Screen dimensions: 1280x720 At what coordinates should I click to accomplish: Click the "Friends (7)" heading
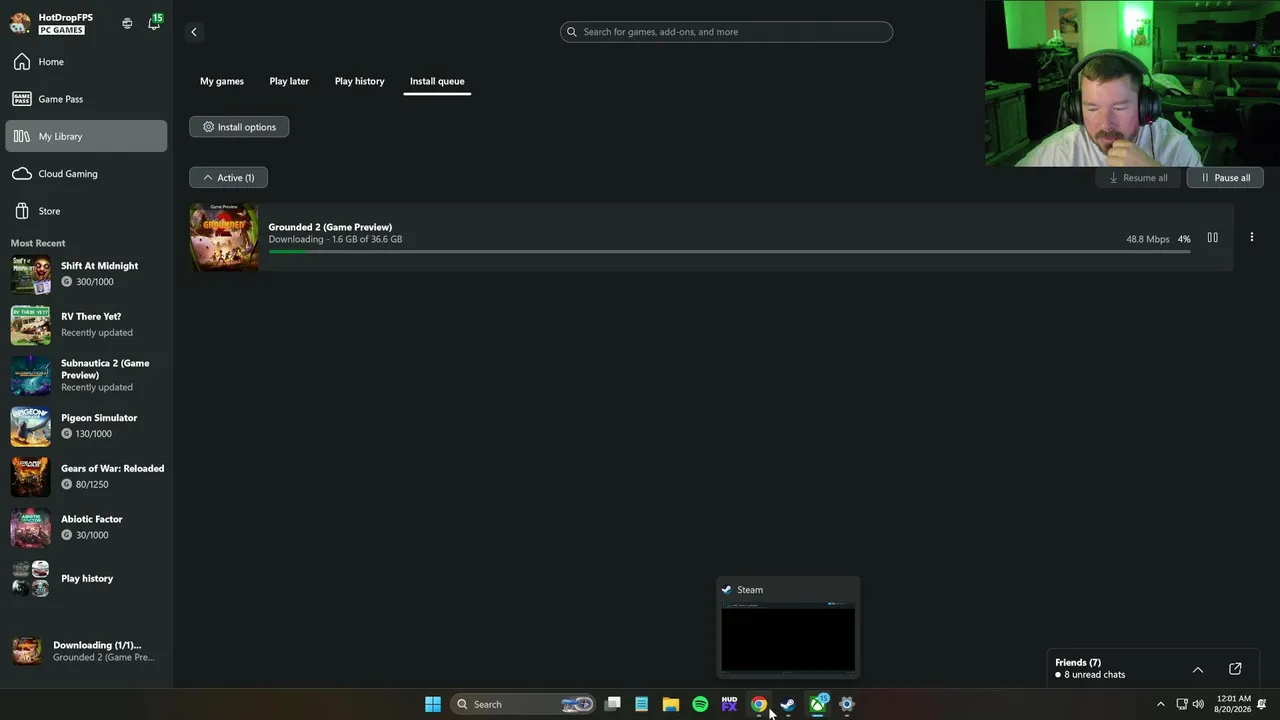(1078, 662)
